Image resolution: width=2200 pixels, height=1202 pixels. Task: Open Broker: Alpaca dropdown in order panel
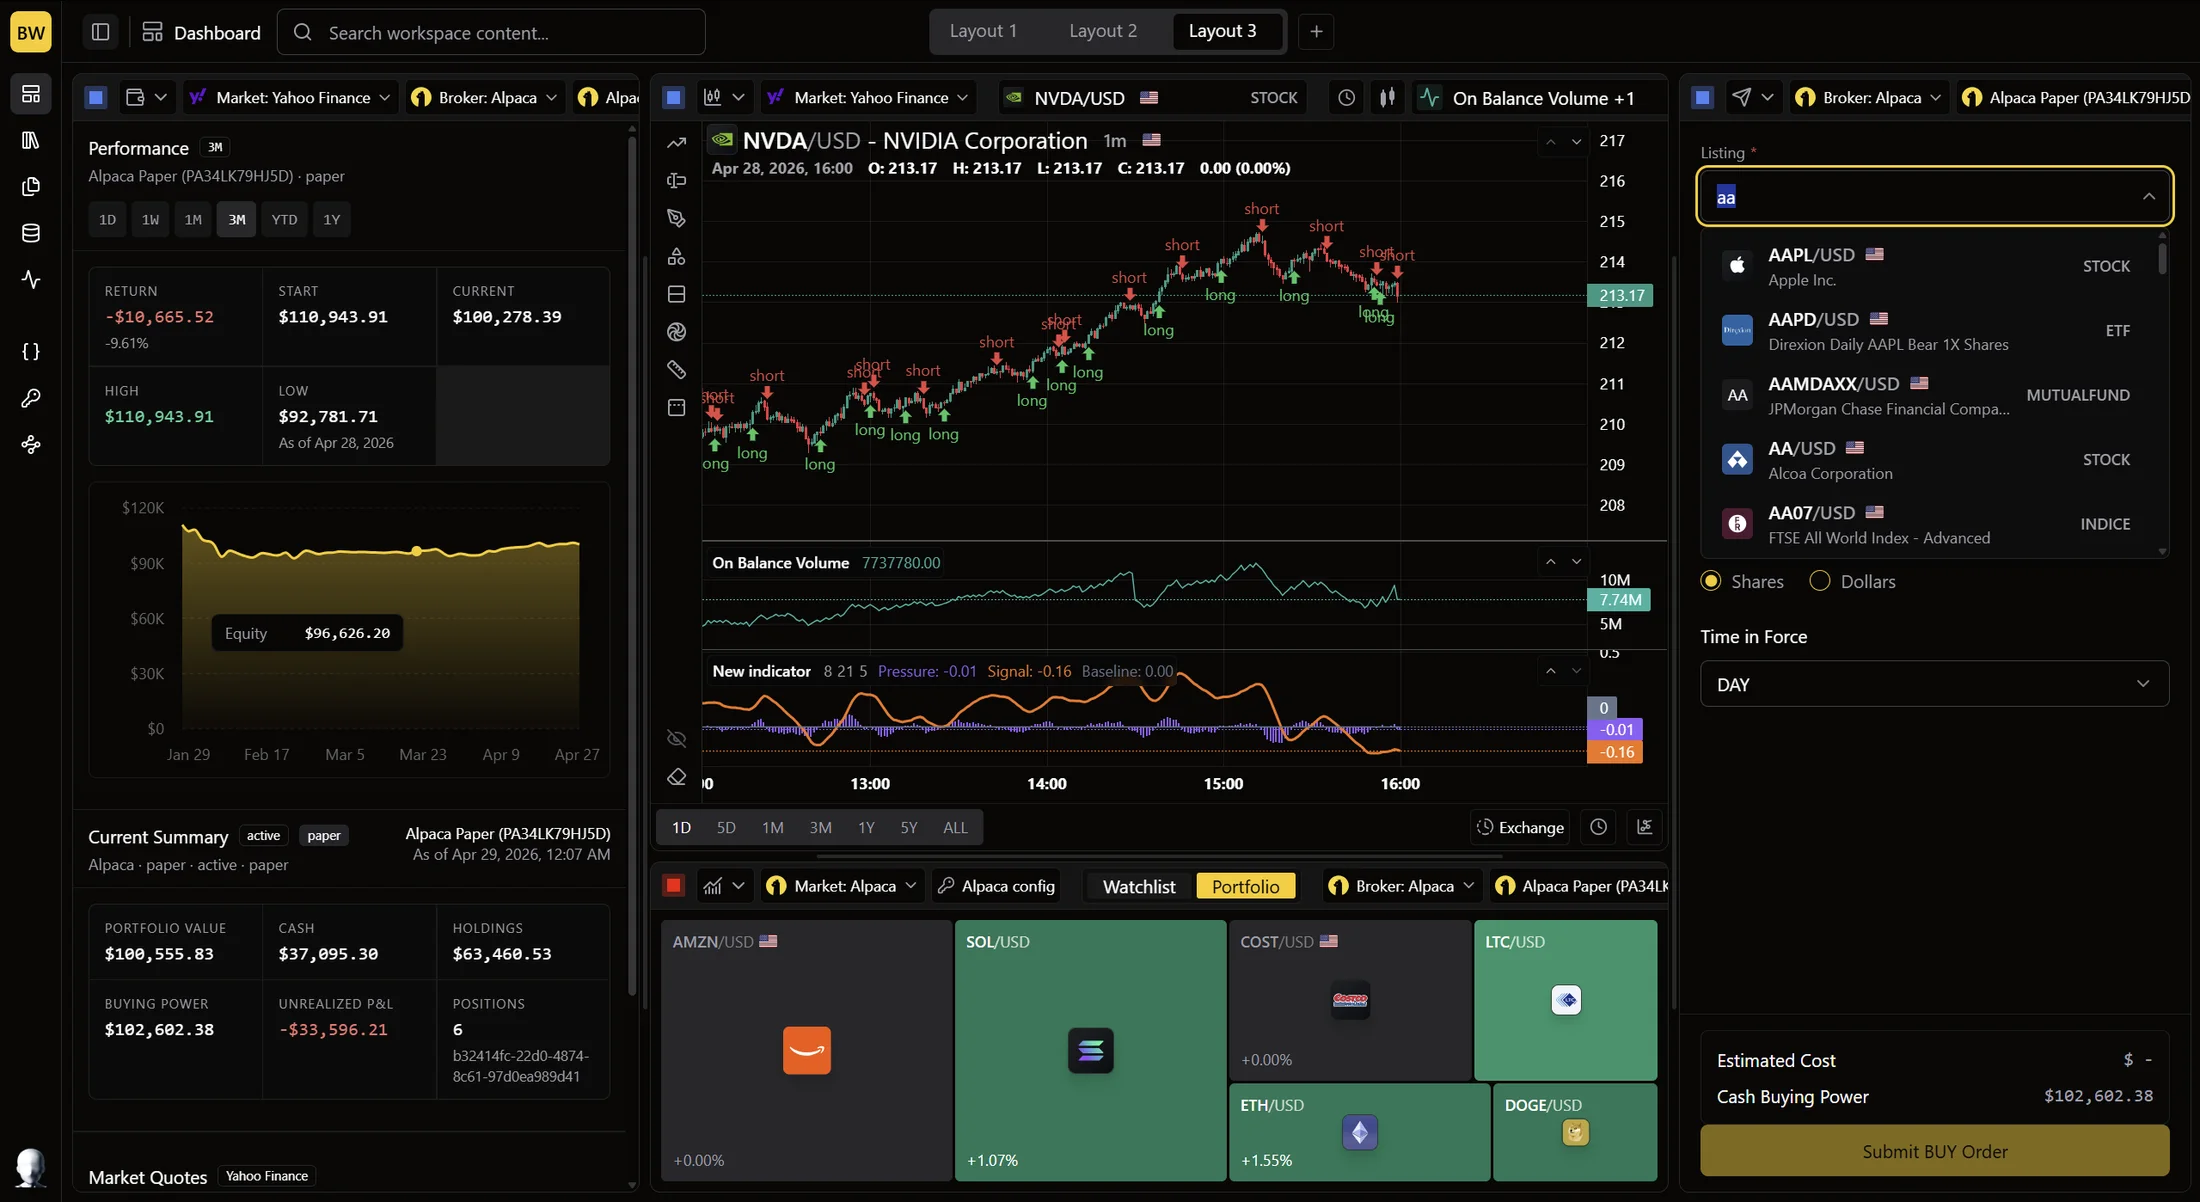click(1869, 98)
